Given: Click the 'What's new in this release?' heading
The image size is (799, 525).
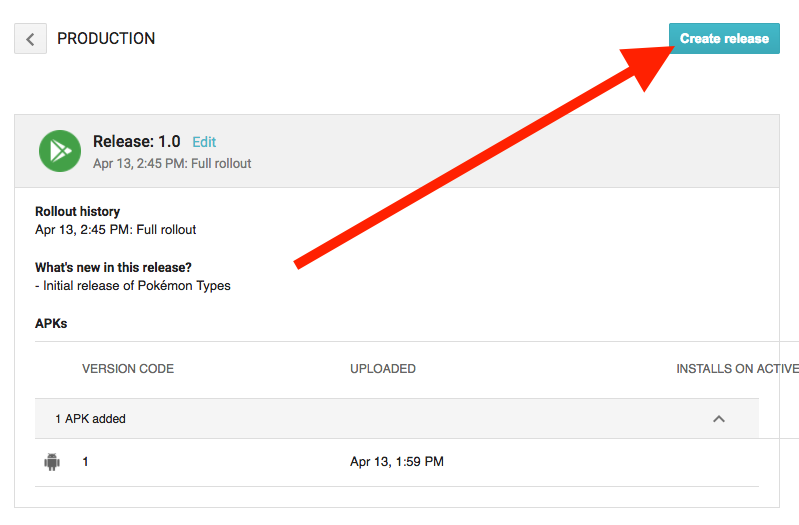Looking at the screenshot, I should pos(113,268).
